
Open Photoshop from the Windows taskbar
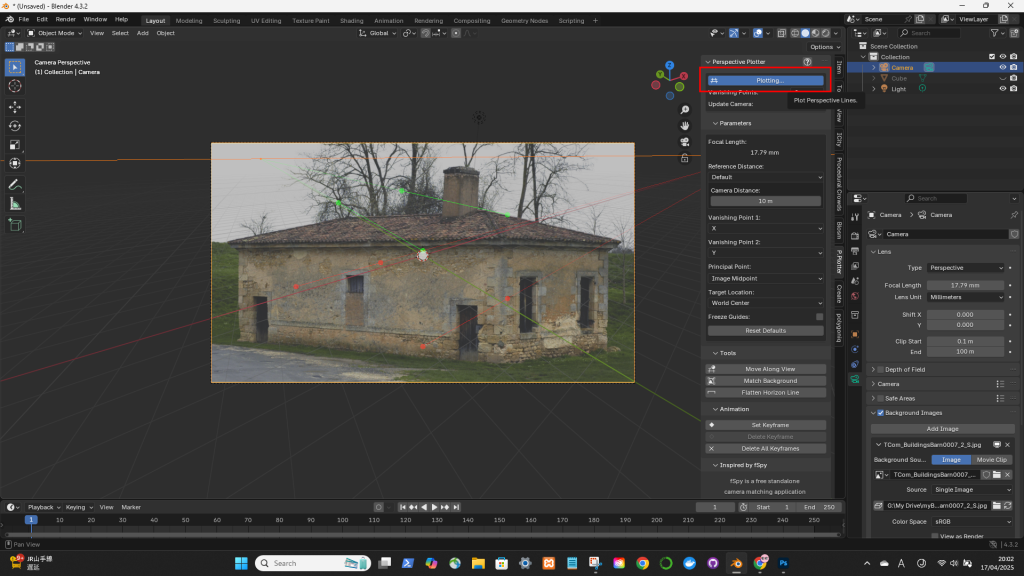coord(783,563)
